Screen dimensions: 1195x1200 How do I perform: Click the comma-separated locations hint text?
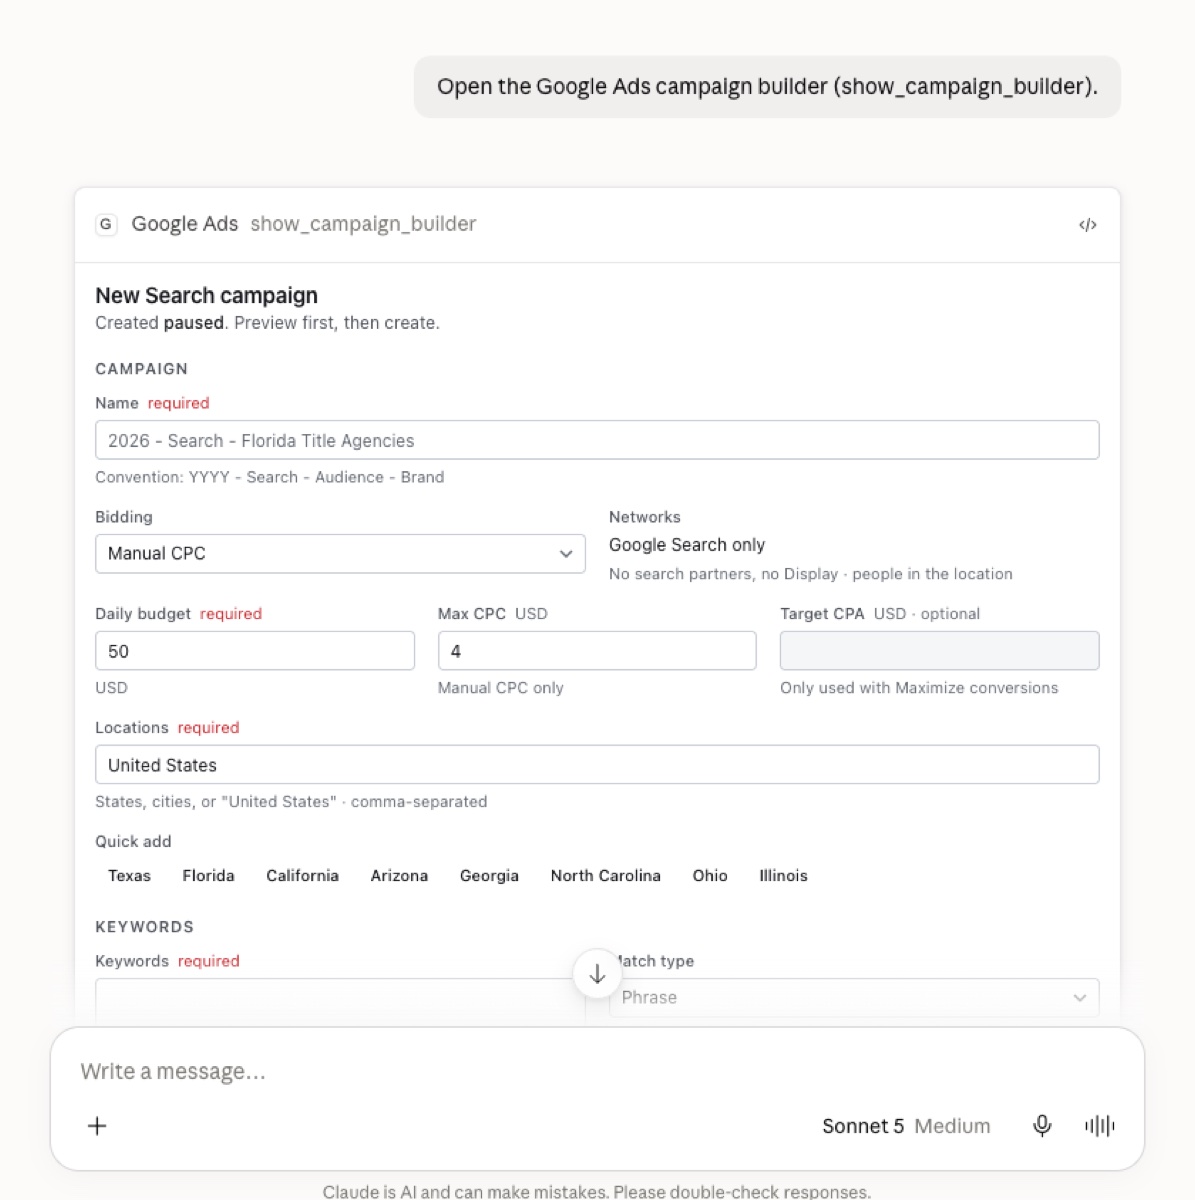click(x=291, y=802)
